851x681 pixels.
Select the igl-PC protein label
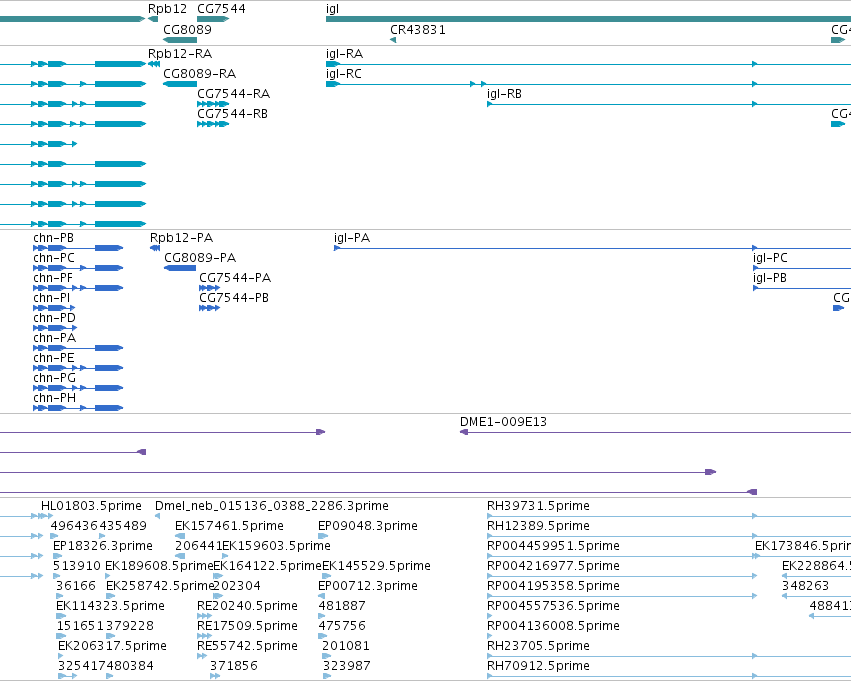(770, 258)
